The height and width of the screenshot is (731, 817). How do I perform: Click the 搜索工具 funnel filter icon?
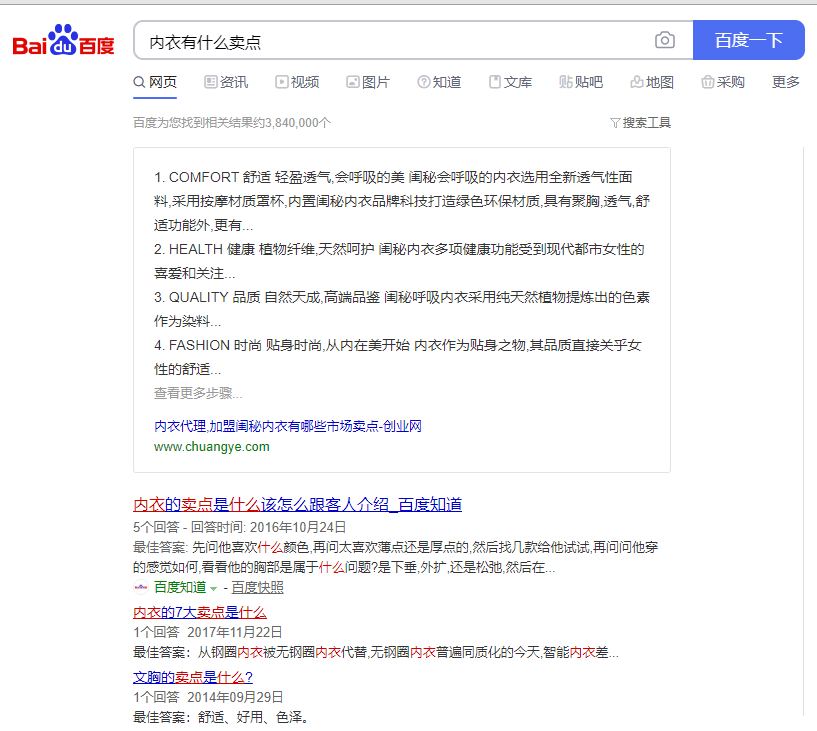pos(615,123)
